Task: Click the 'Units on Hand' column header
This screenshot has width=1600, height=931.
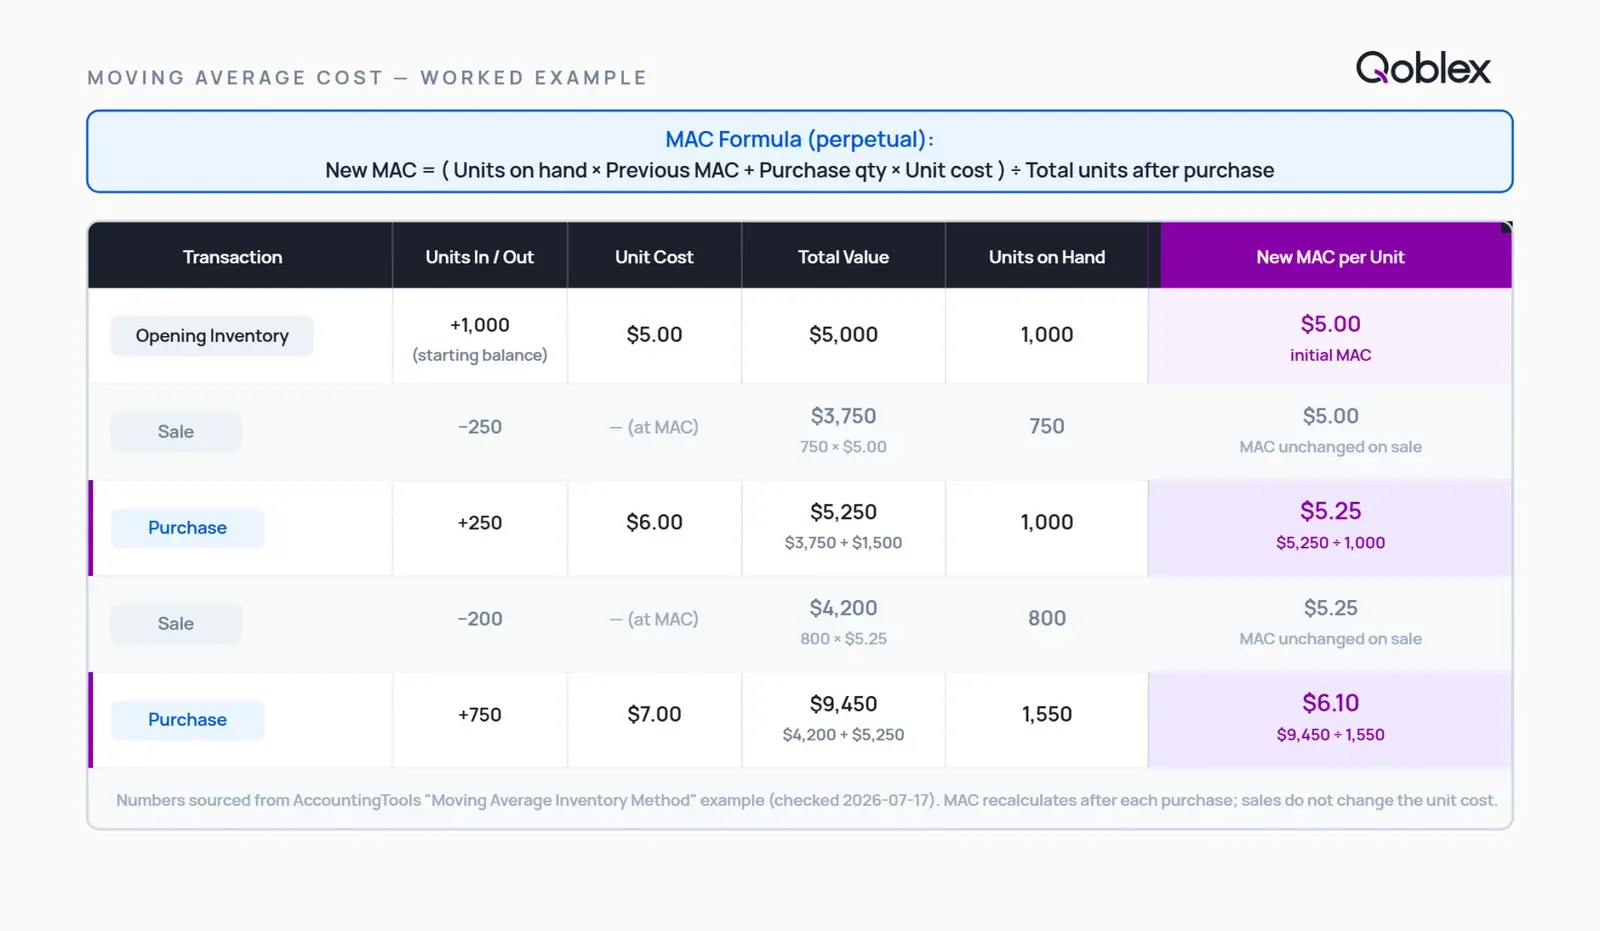Action: point(1047,257)
